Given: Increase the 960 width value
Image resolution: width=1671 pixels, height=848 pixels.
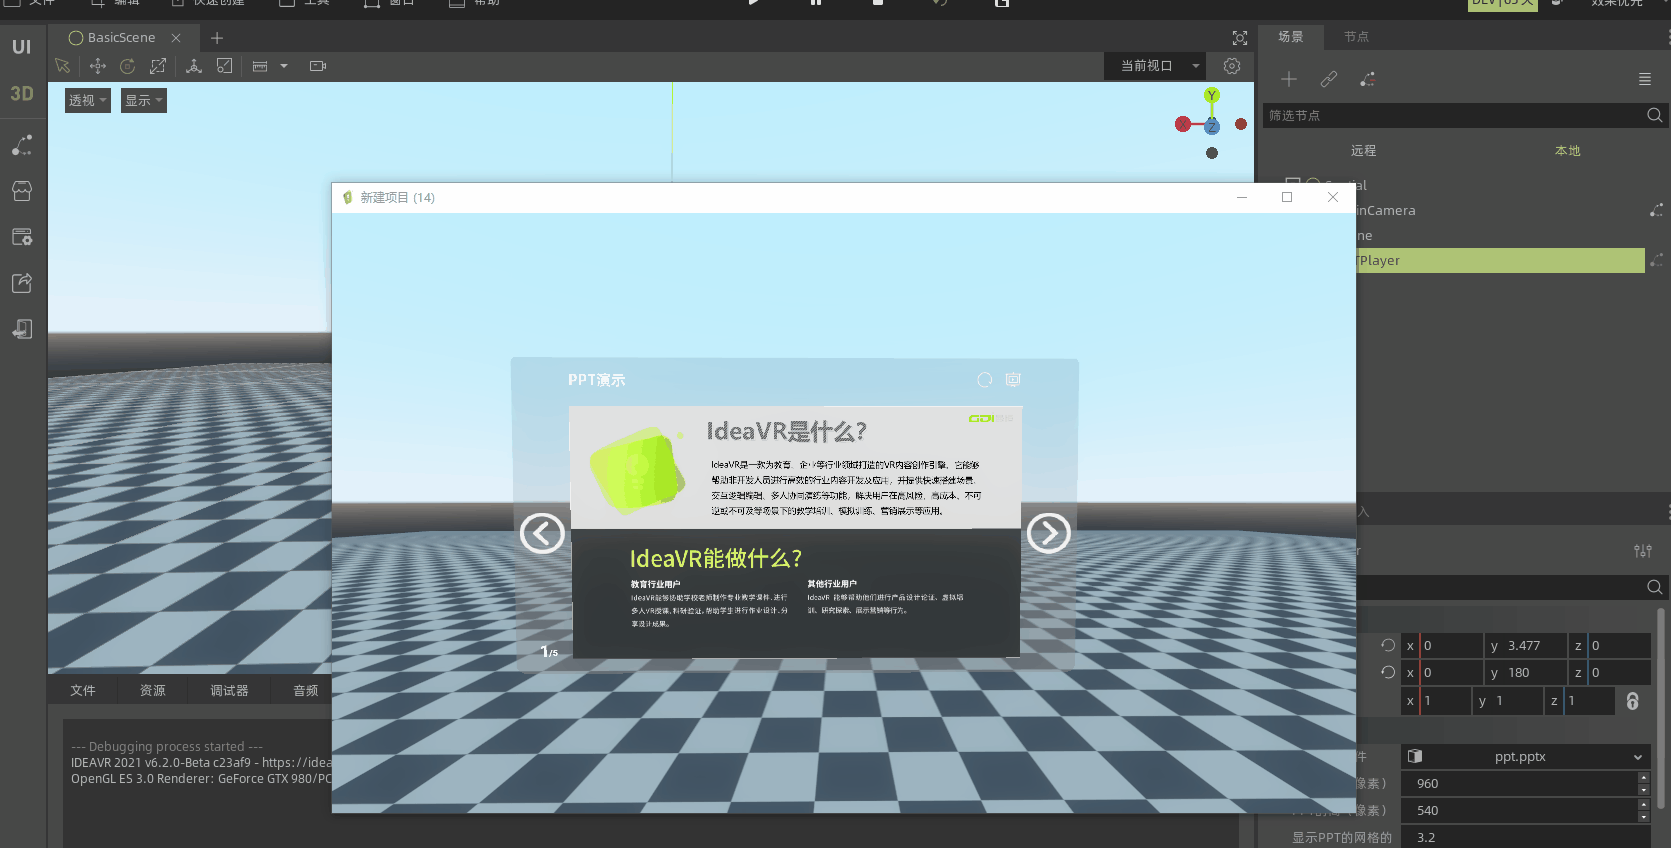Looking at the screenshot, I should [x=1643, y=778].
